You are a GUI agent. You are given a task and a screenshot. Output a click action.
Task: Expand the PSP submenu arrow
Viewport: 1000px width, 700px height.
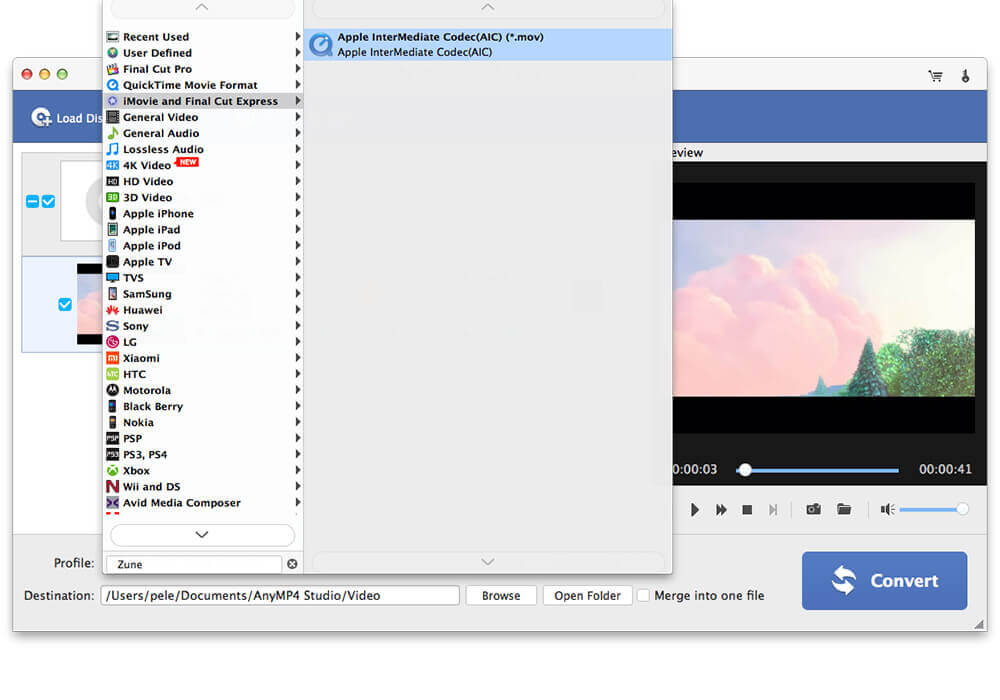click(x=297, y=438)
